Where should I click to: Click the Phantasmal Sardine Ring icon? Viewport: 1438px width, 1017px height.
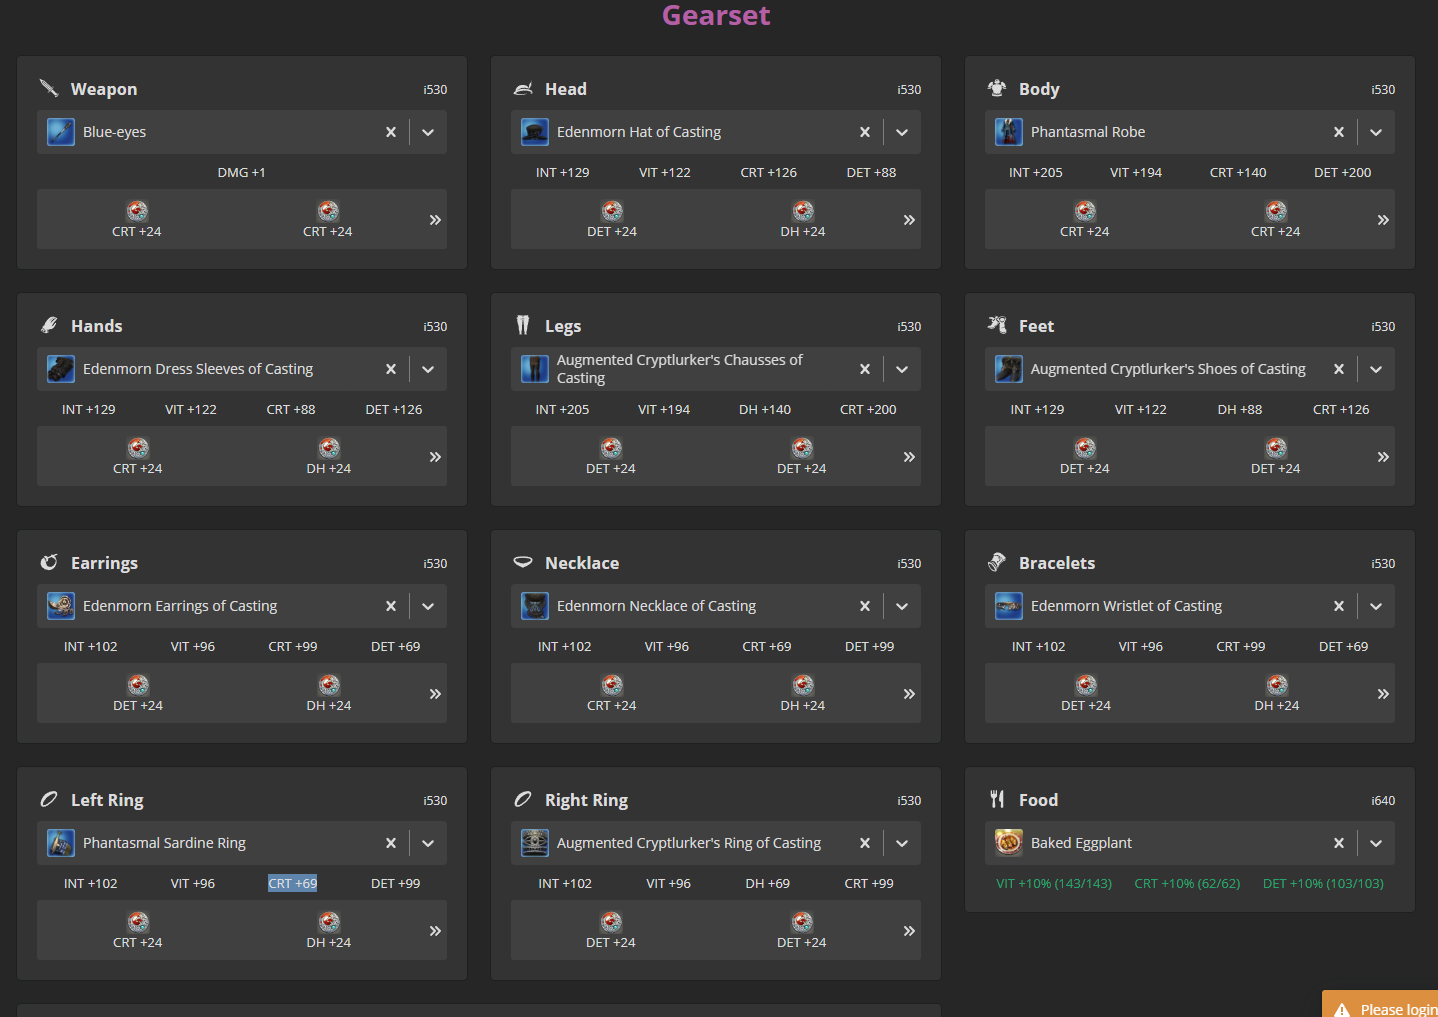[x=61, y=843]
